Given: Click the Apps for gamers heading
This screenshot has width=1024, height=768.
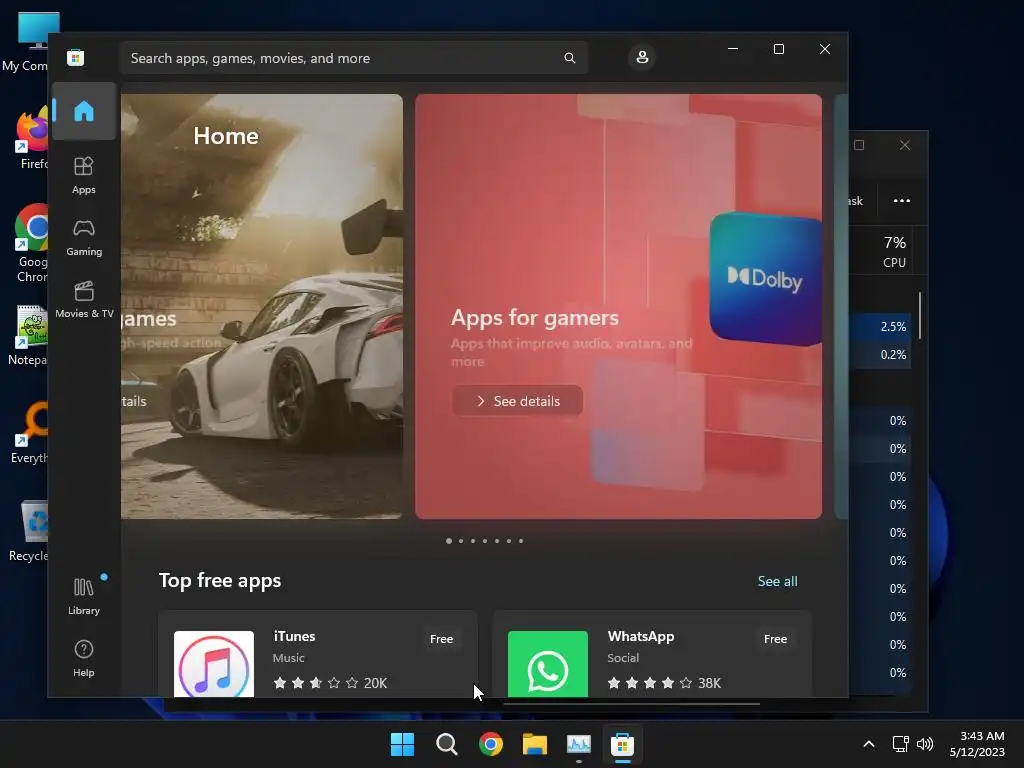Looking at the screenshot, I should (535, 317).
